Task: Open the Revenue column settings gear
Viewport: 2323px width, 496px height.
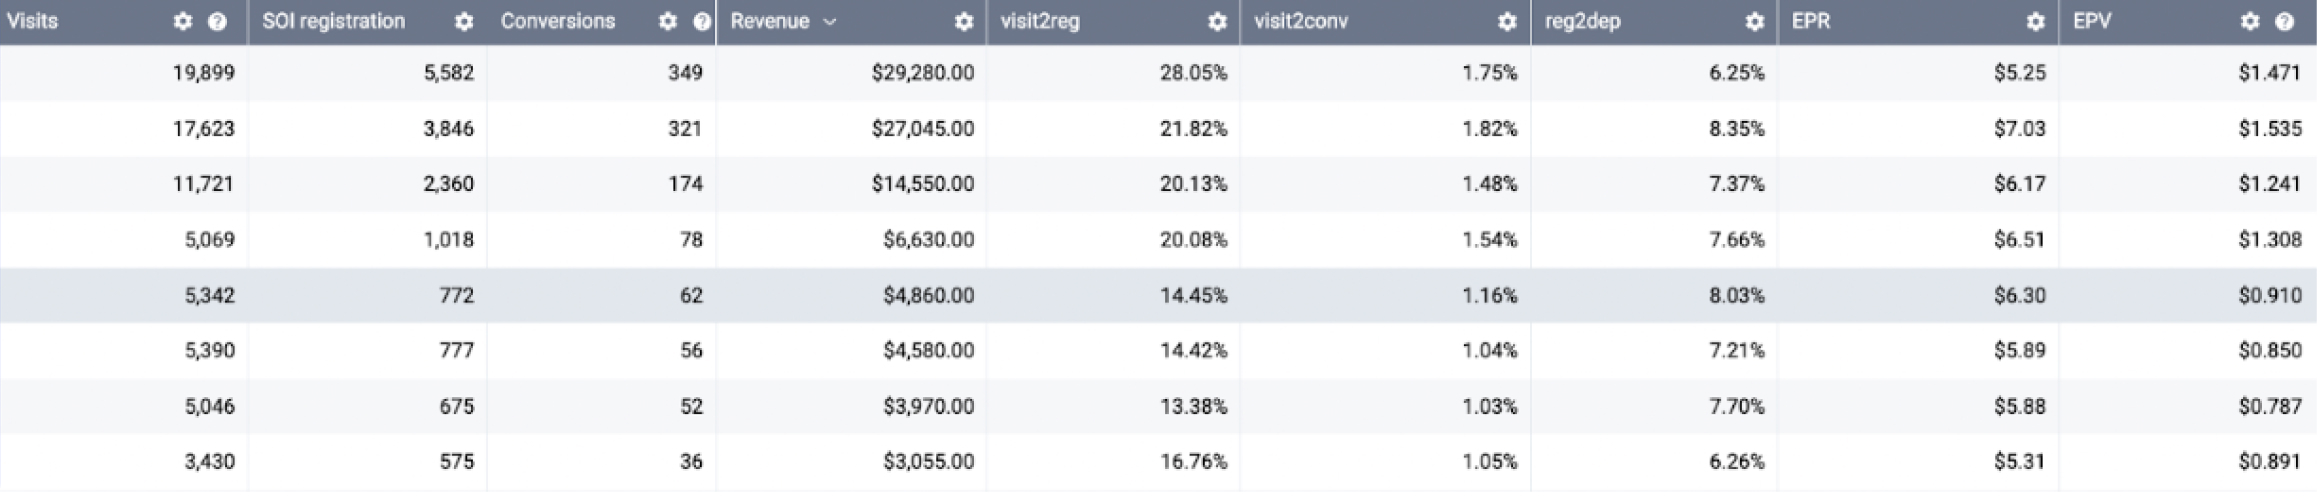Action: point(964,22)
